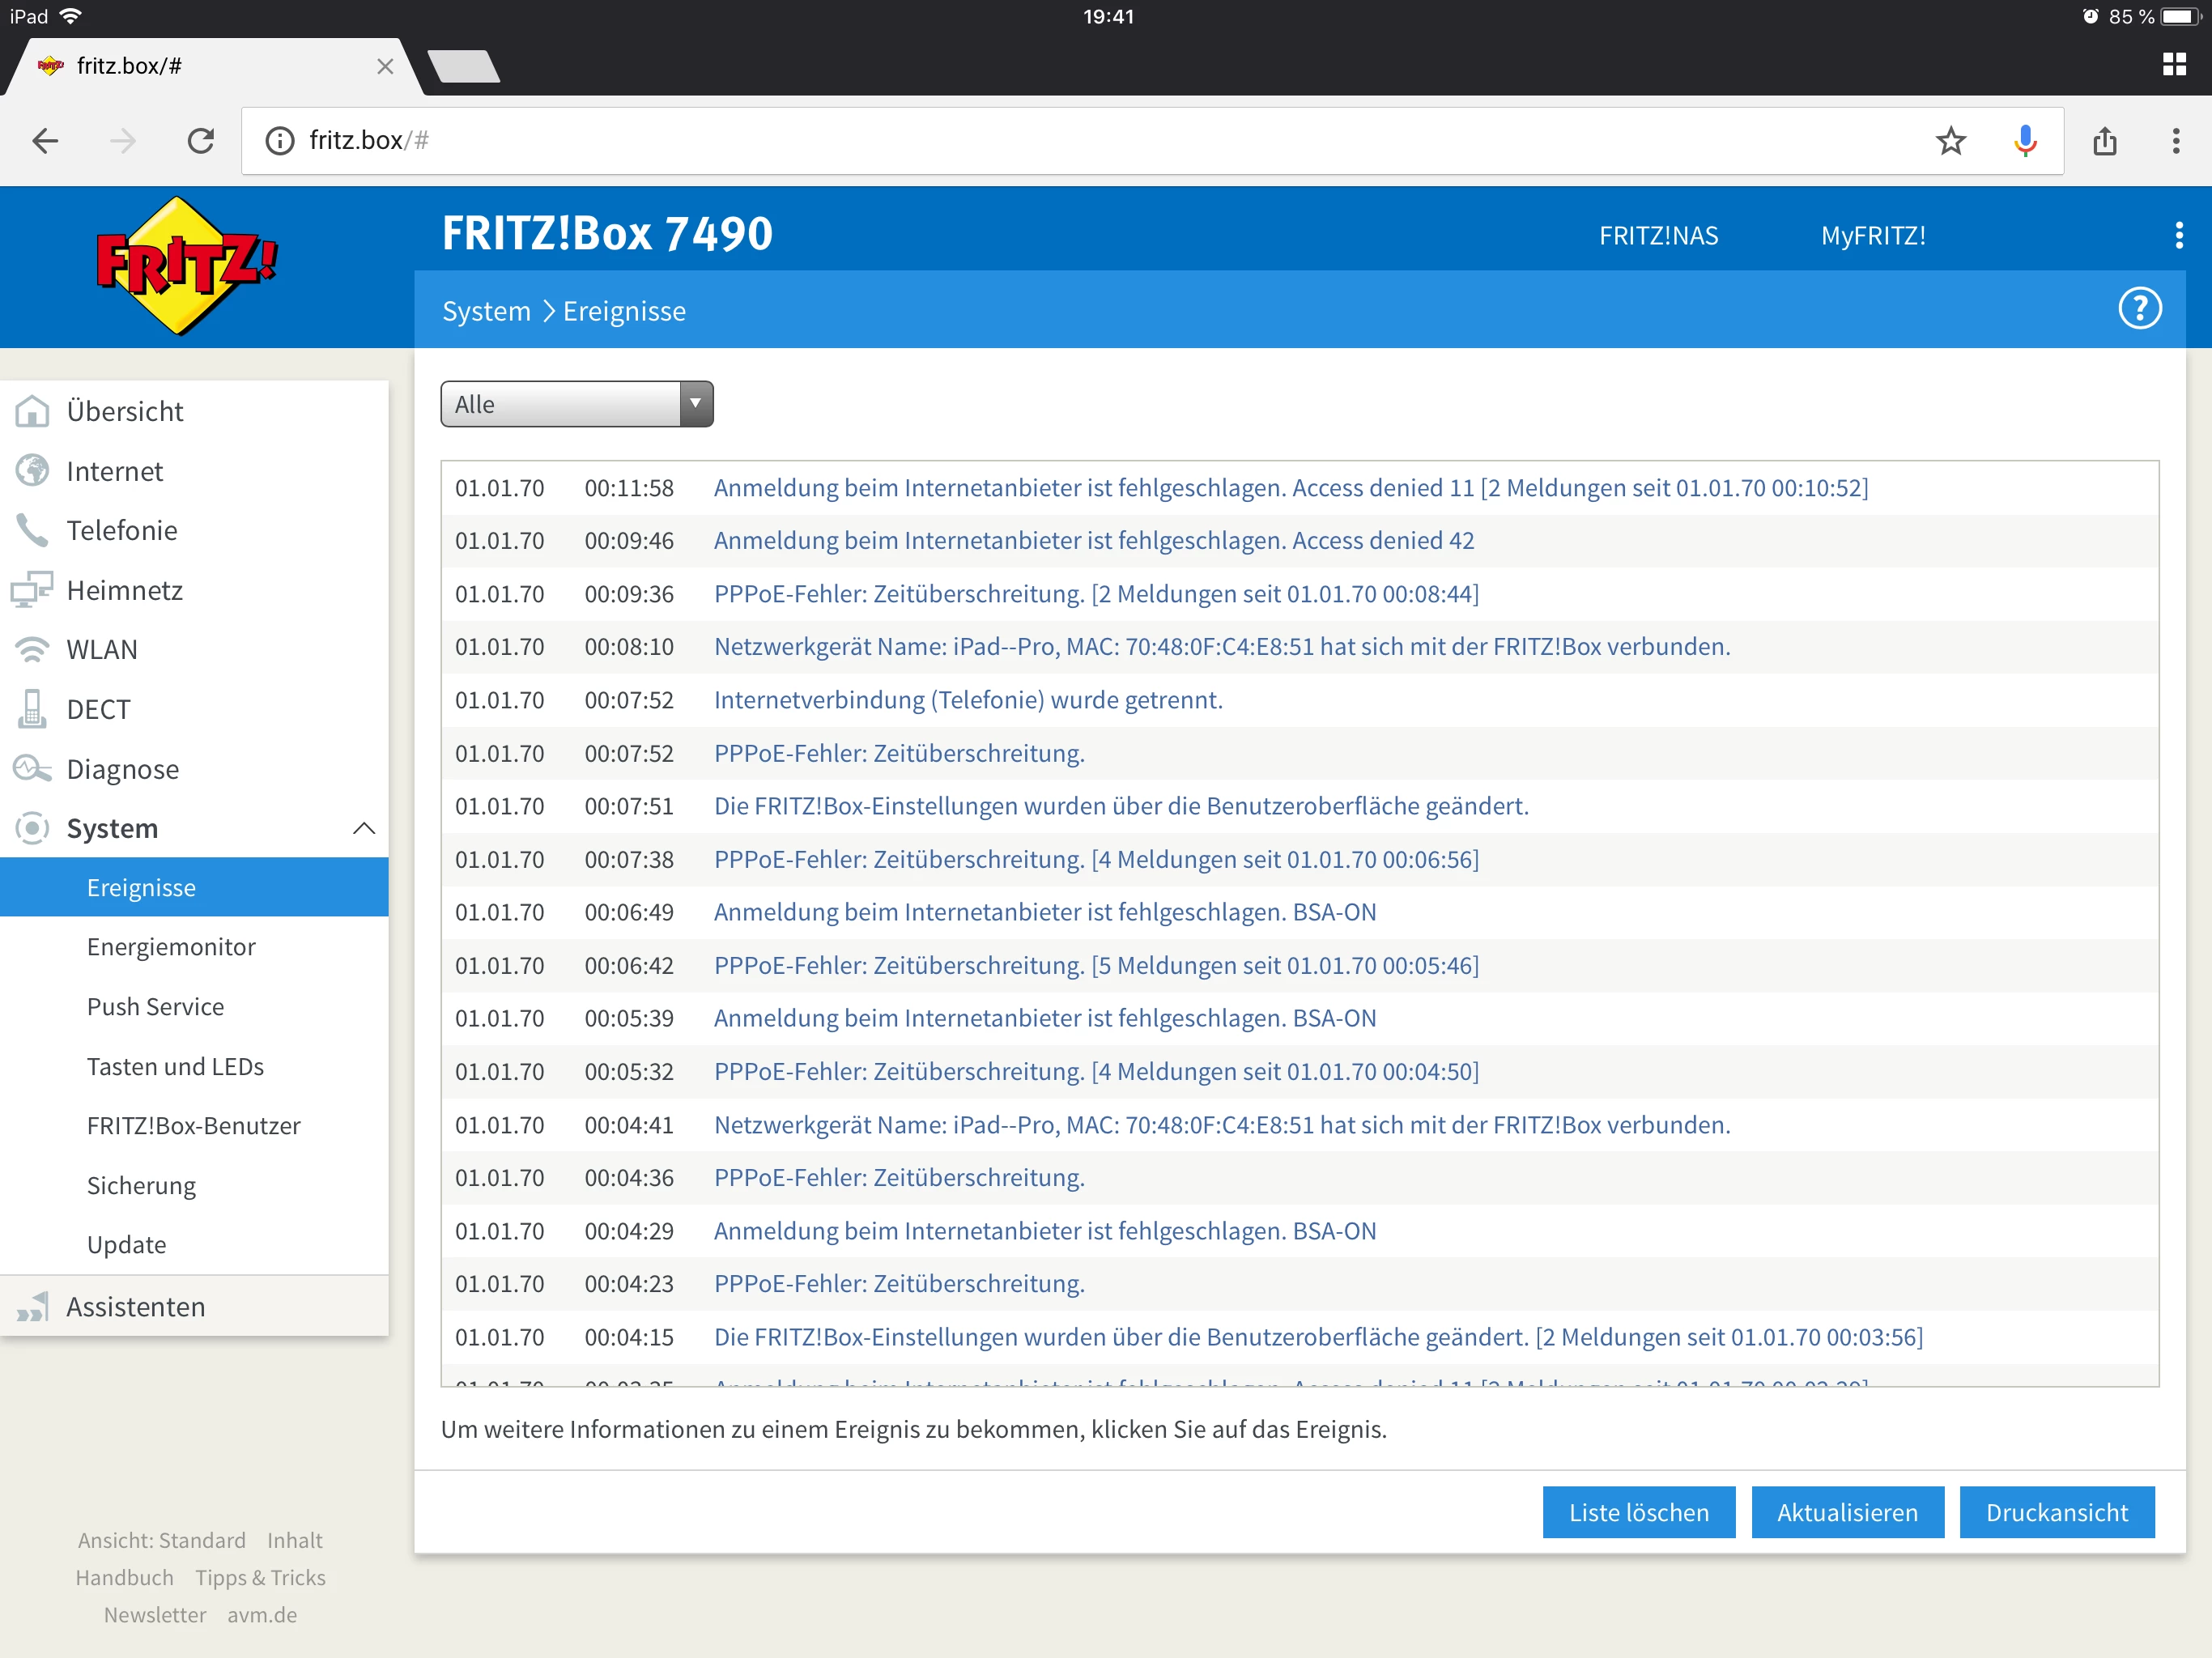Click the FRITZ! logo
The image size is (2212, 1658).
[x=186, y=265]
